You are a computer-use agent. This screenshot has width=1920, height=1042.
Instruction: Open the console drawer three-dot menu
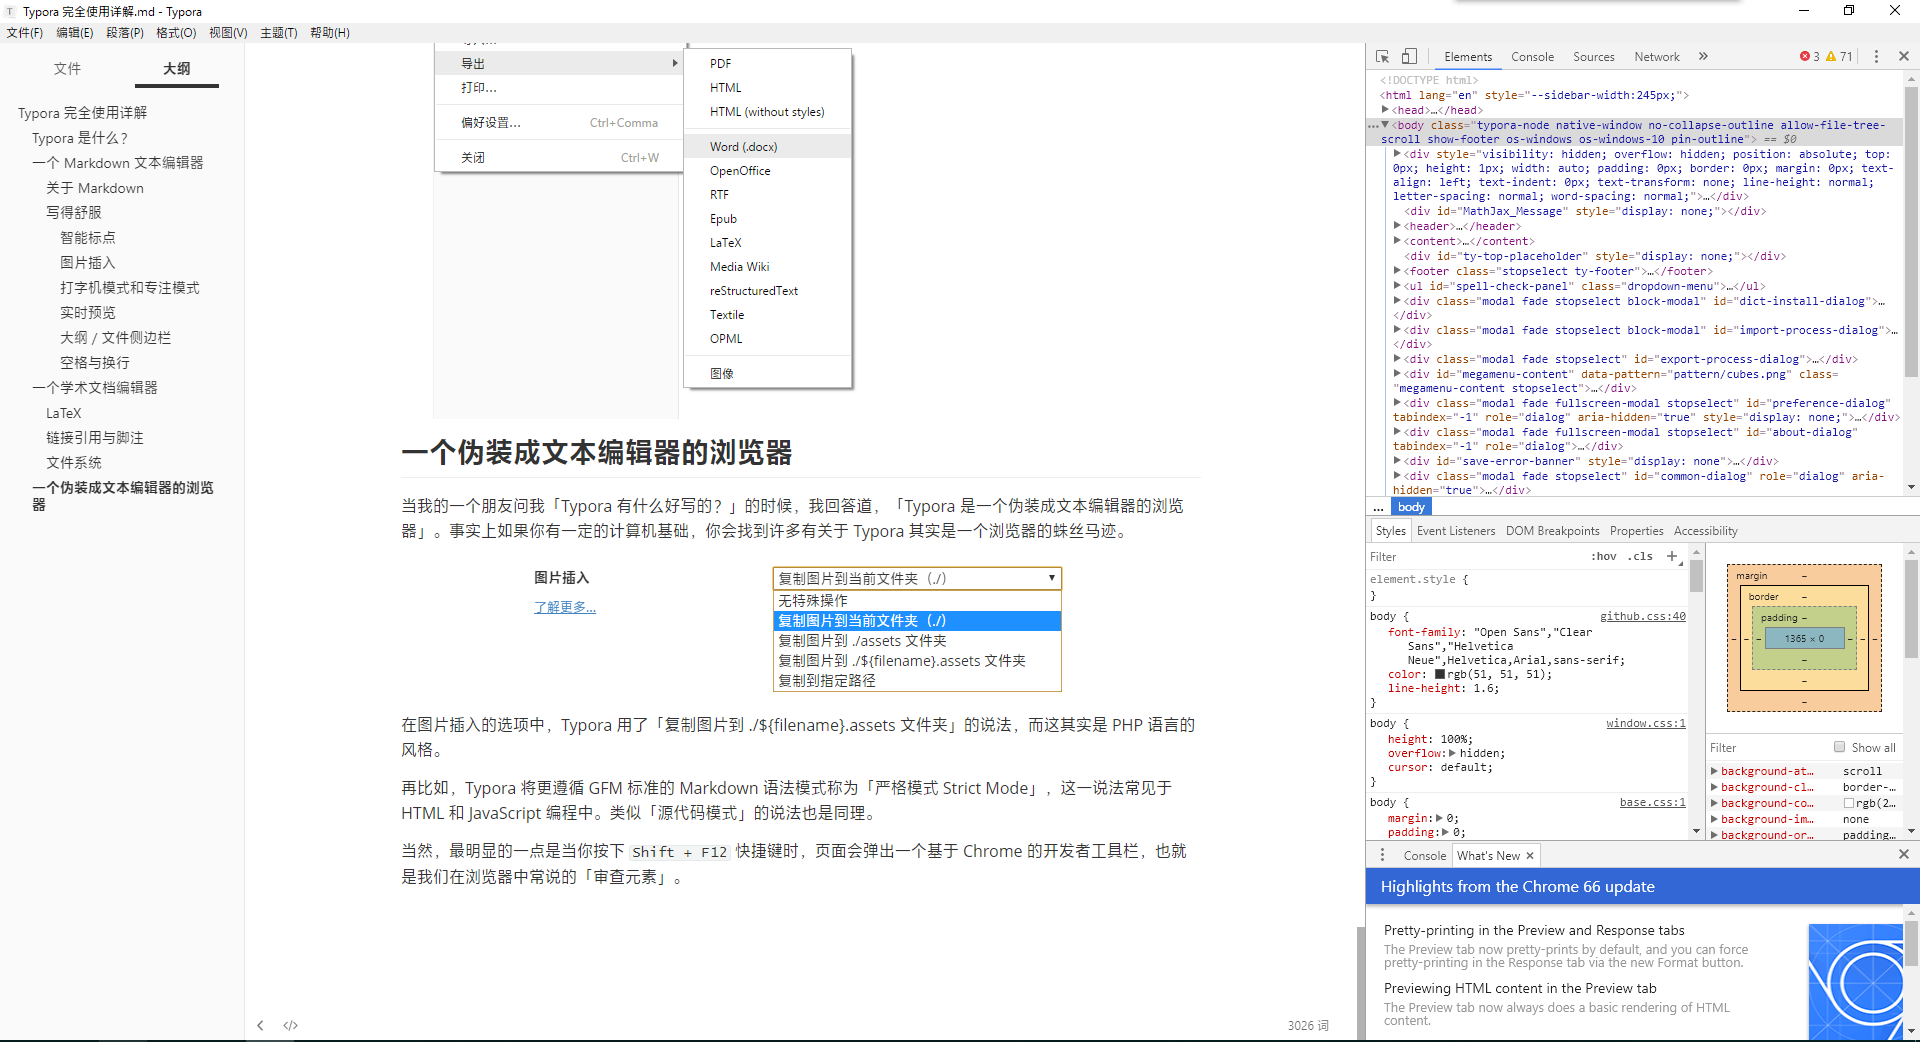coord(1382,855)
